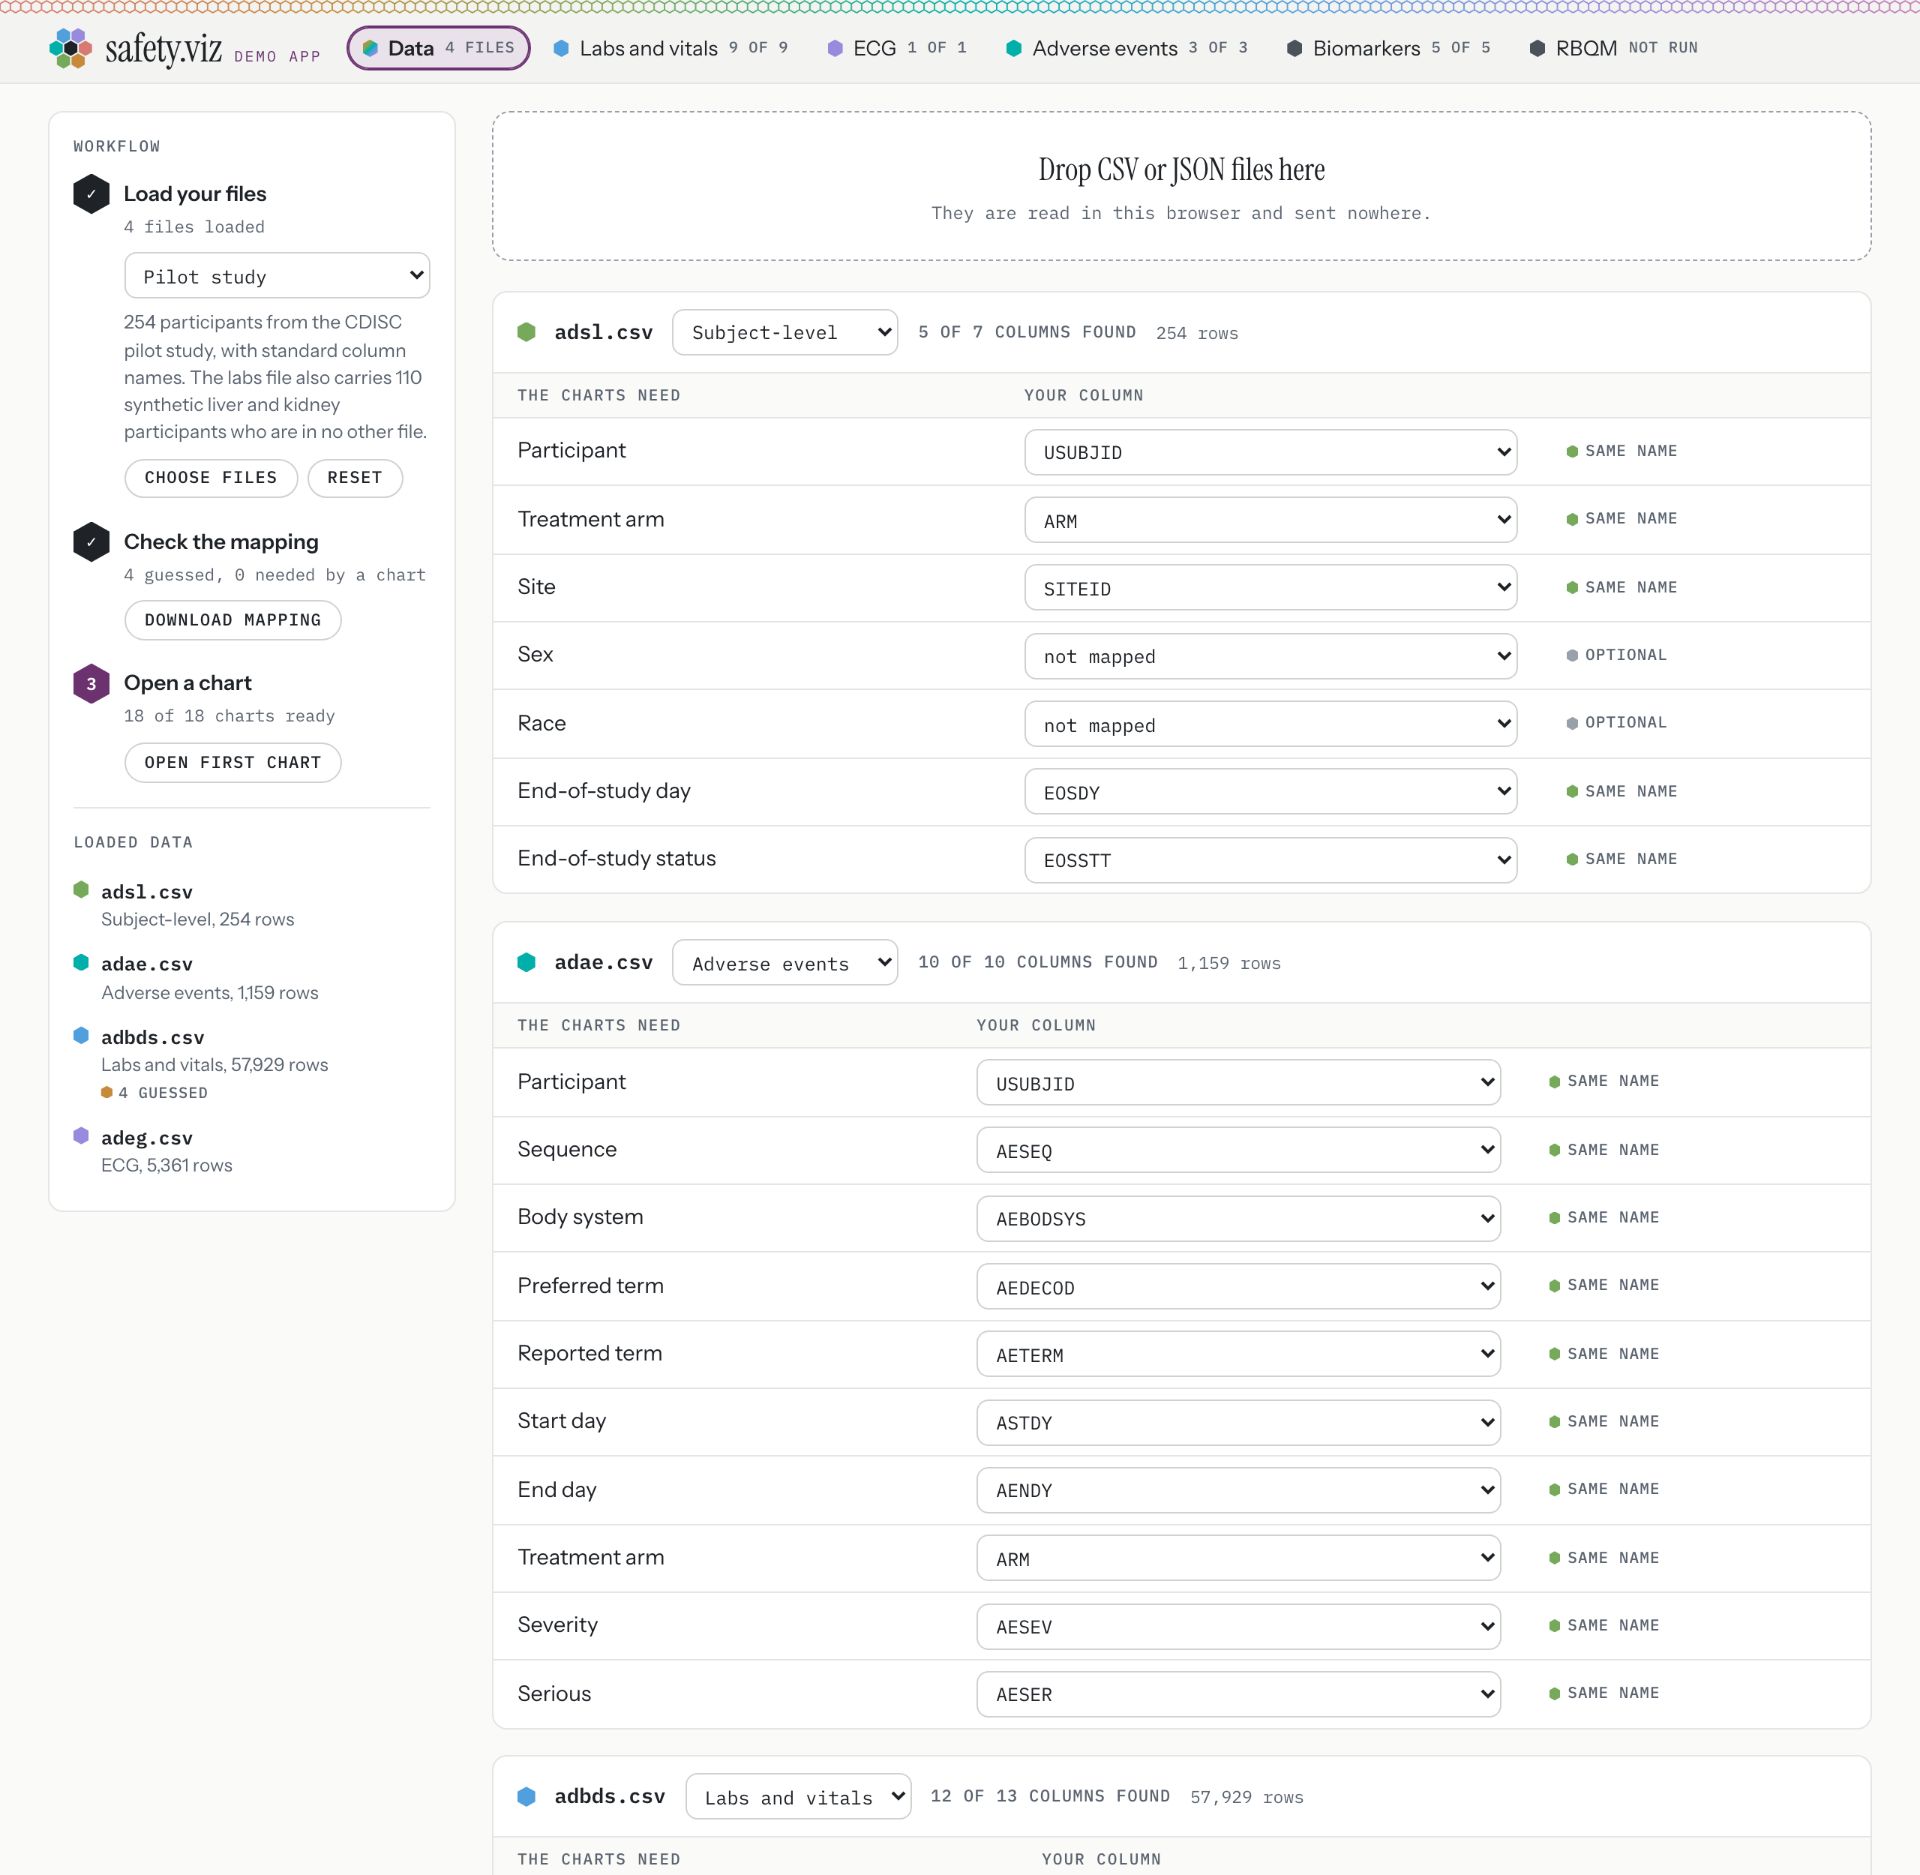Viewport: 1920px width, 1875px height.
Task: Click the grey OPTIONAL dot in Sex row
Action: coord(1572,655)
